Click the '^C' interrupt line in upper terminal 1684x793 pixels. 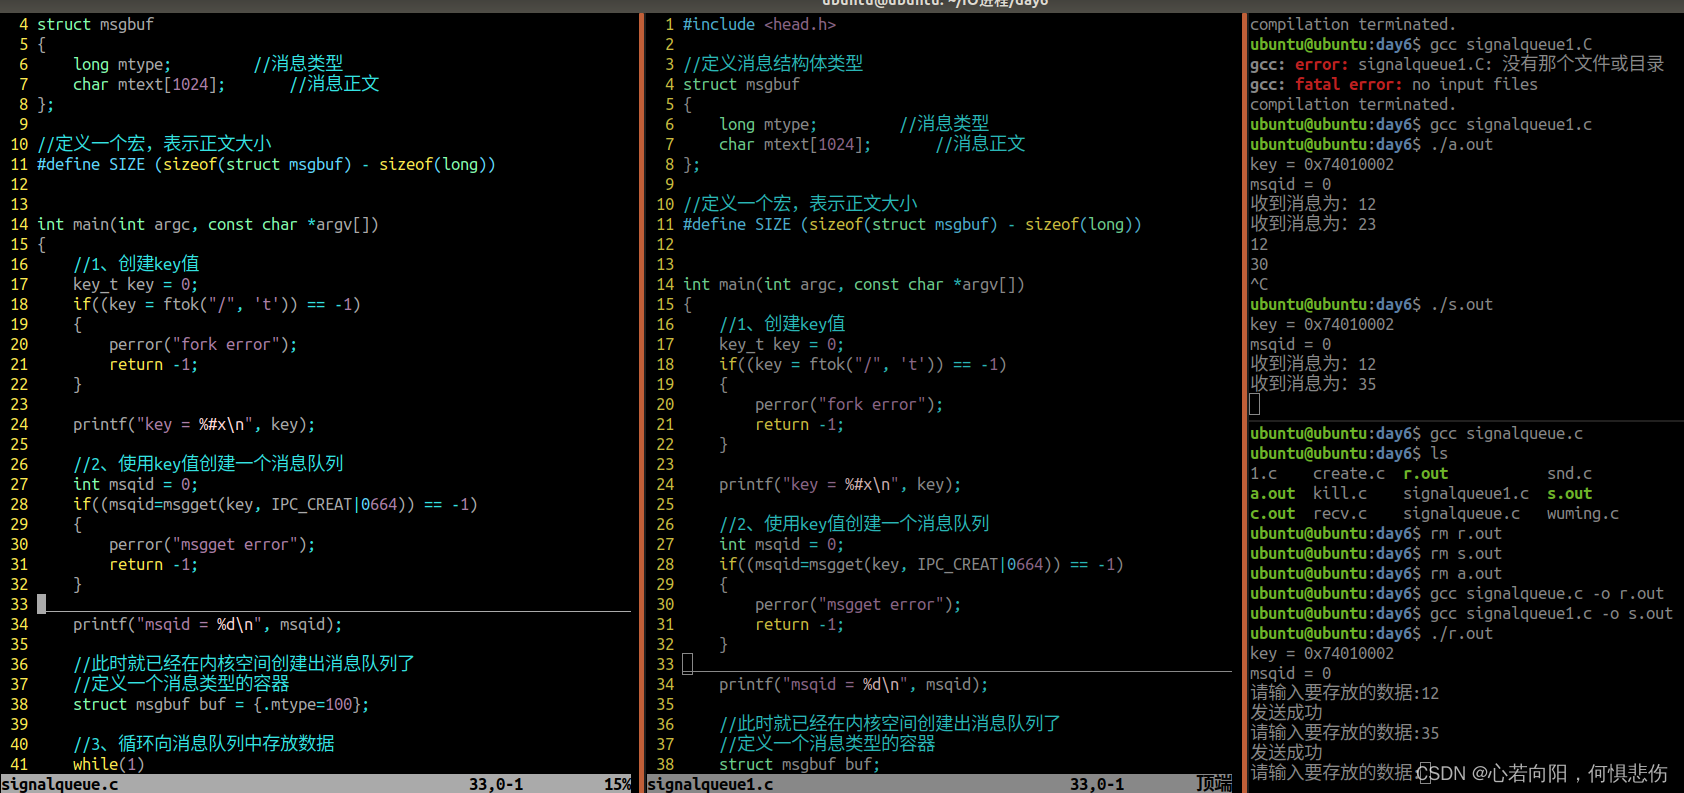(x=1259, y=284)
